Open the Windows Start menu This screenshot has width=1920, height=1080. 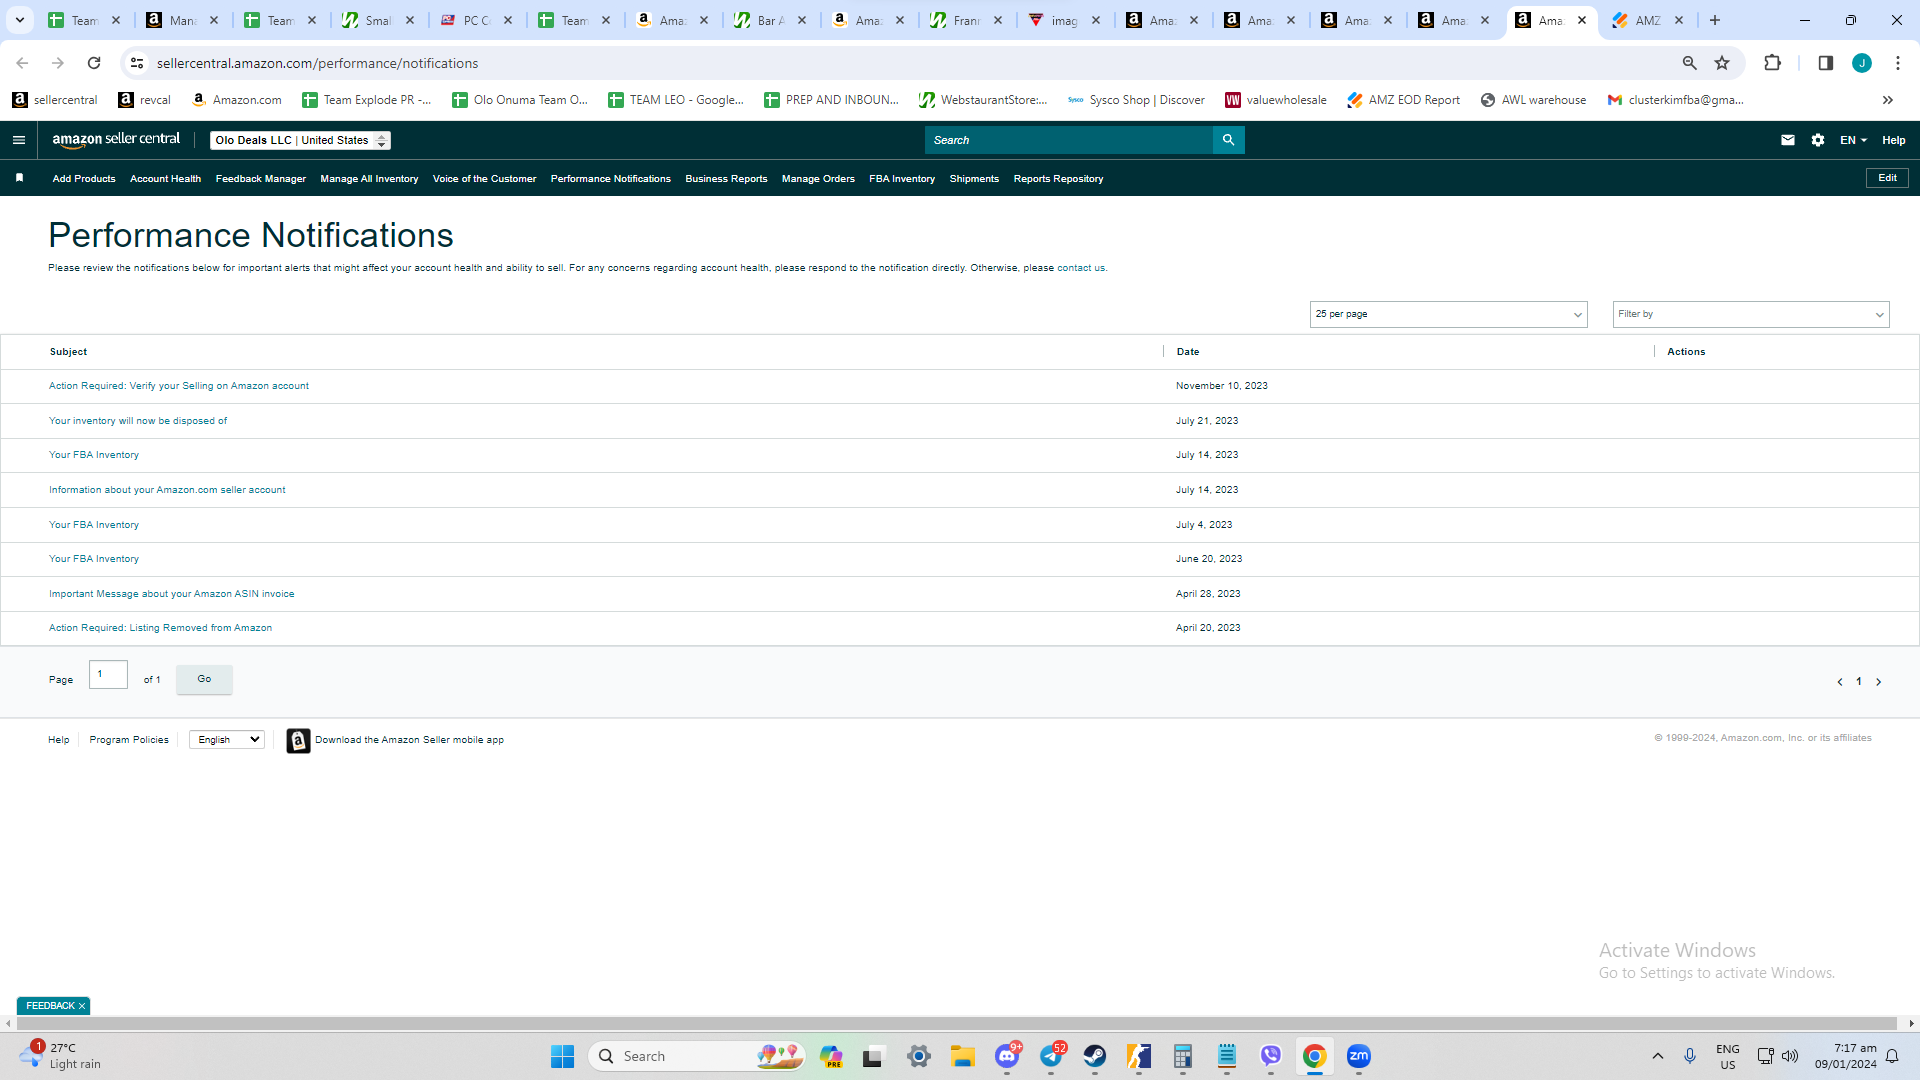(562, 1056)
